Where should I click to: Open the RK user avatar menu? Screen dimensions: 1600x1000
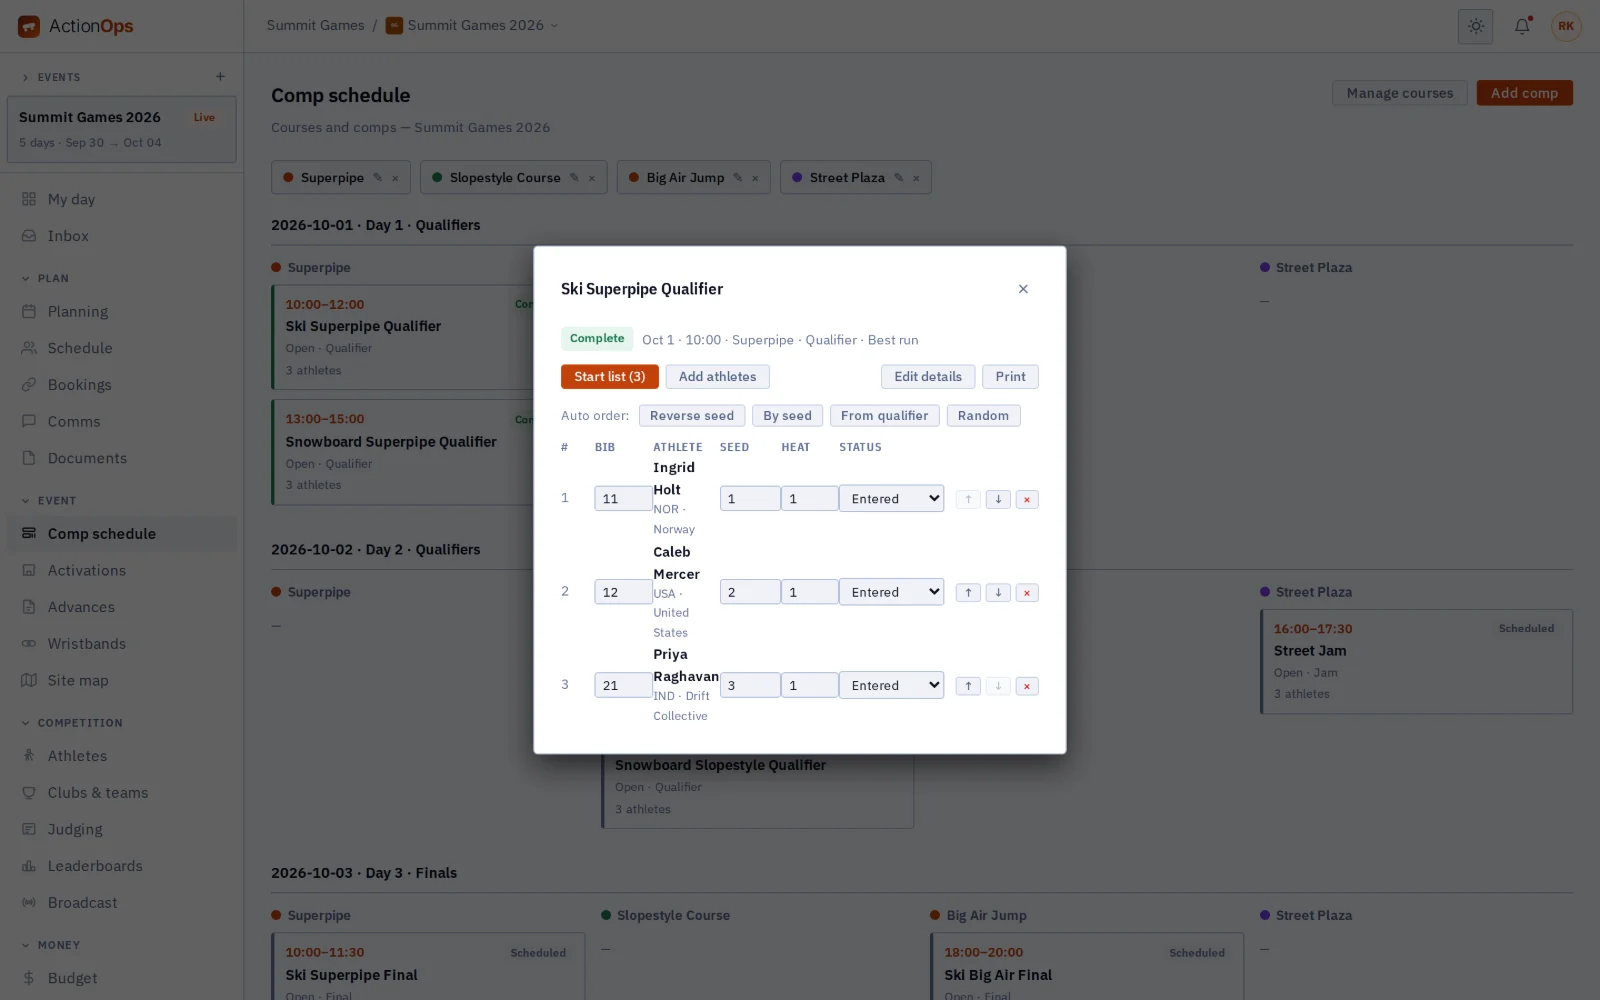(1566, 26)
